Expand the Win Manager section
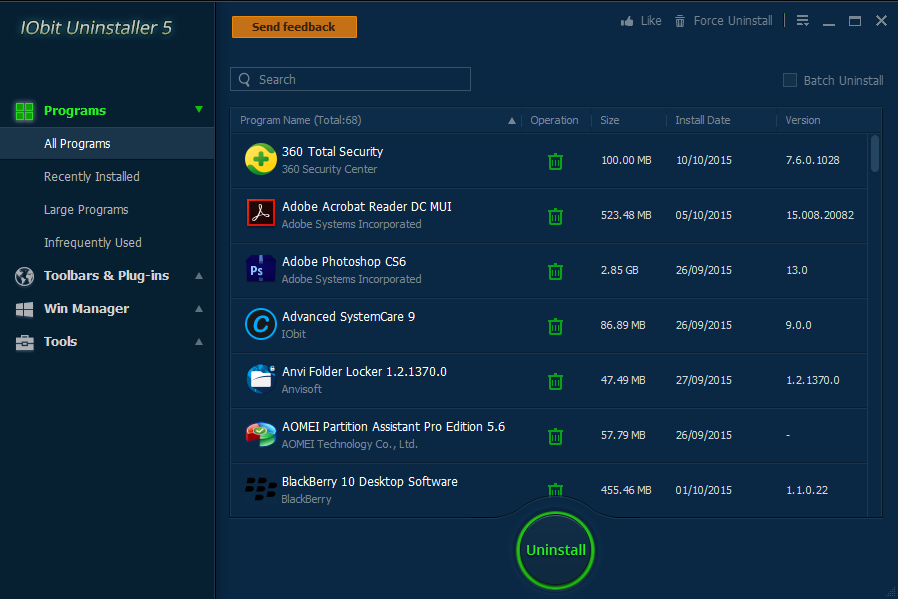898x599 pixels. point(200,309)
